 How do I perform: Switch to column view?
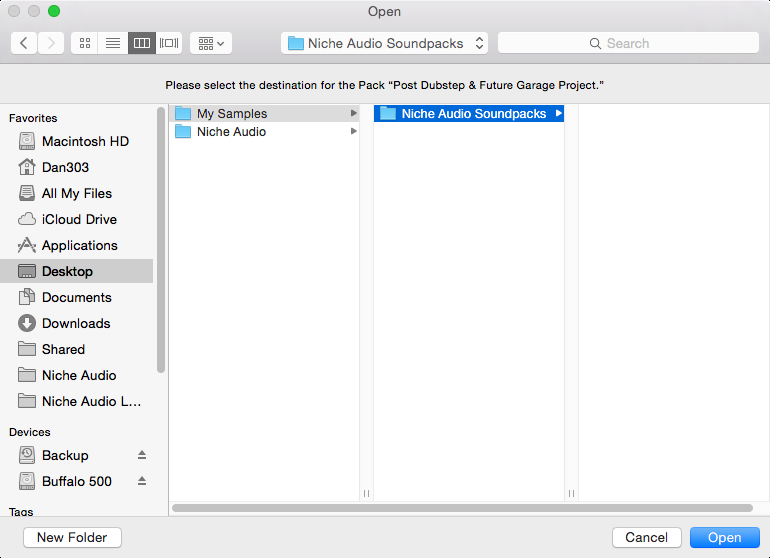[x=142, y=43]
